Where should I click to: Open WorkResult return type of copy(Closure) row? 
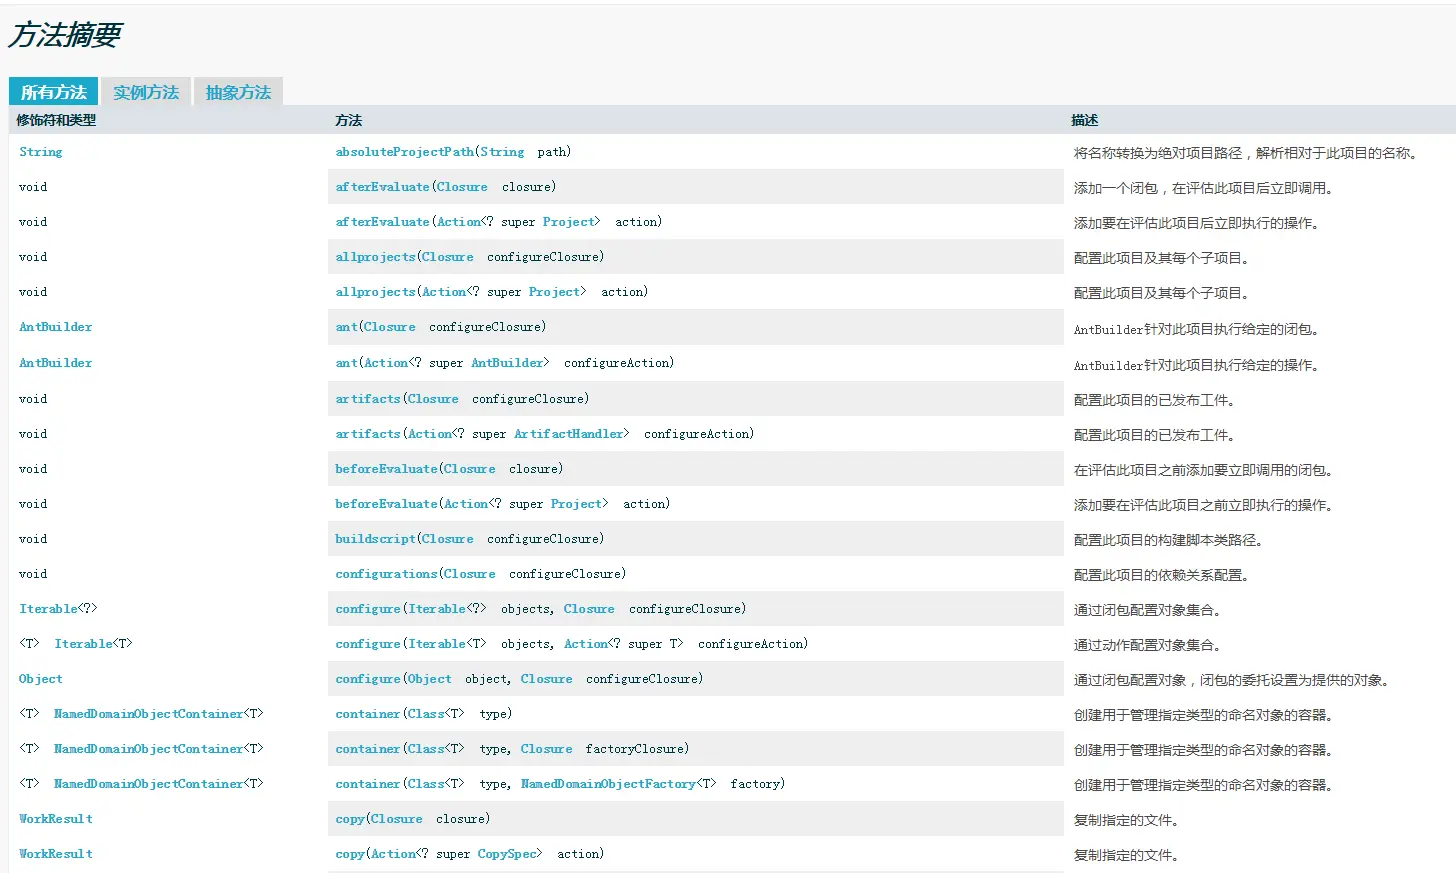click(56, 819)
